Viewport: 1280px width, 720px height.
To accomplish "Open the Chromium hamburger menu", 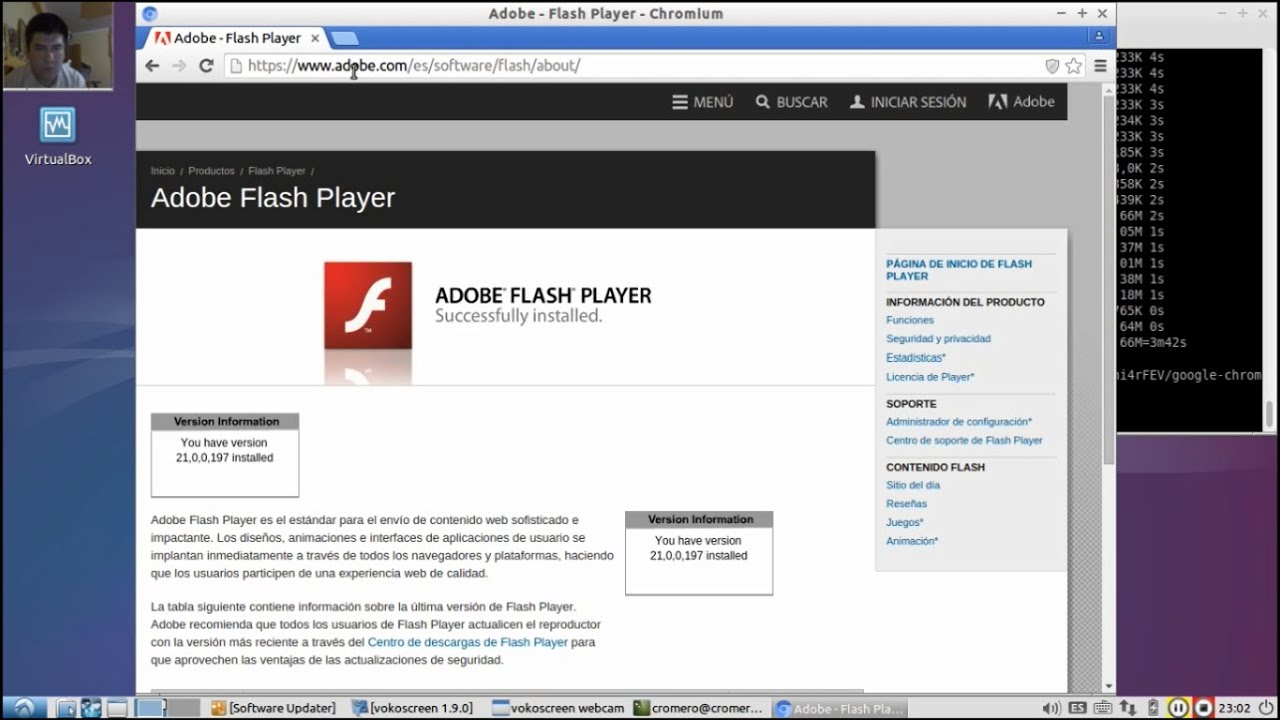I will coord(1100,66).
